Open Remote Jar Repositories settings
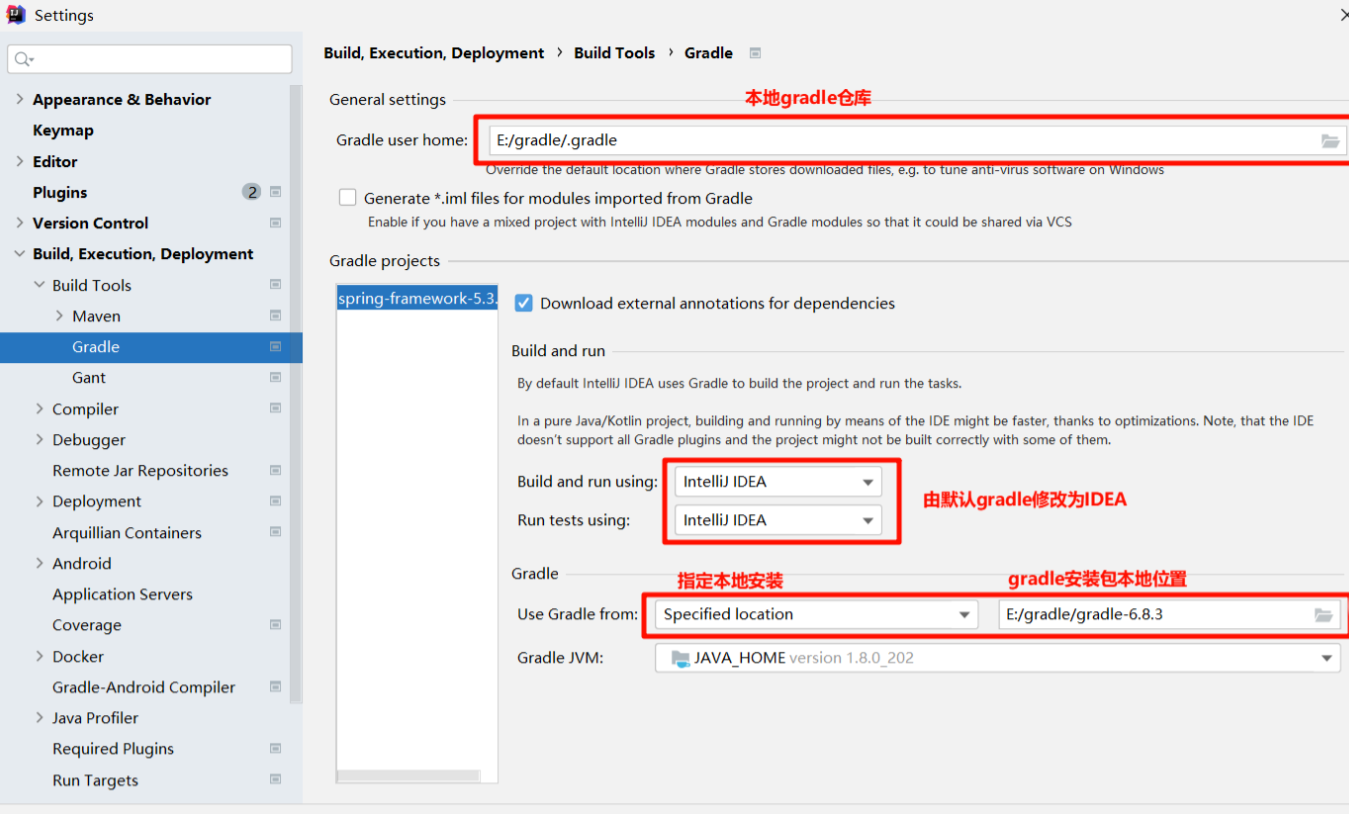This screenshot has width=1349, height=814. pos(140,471)
